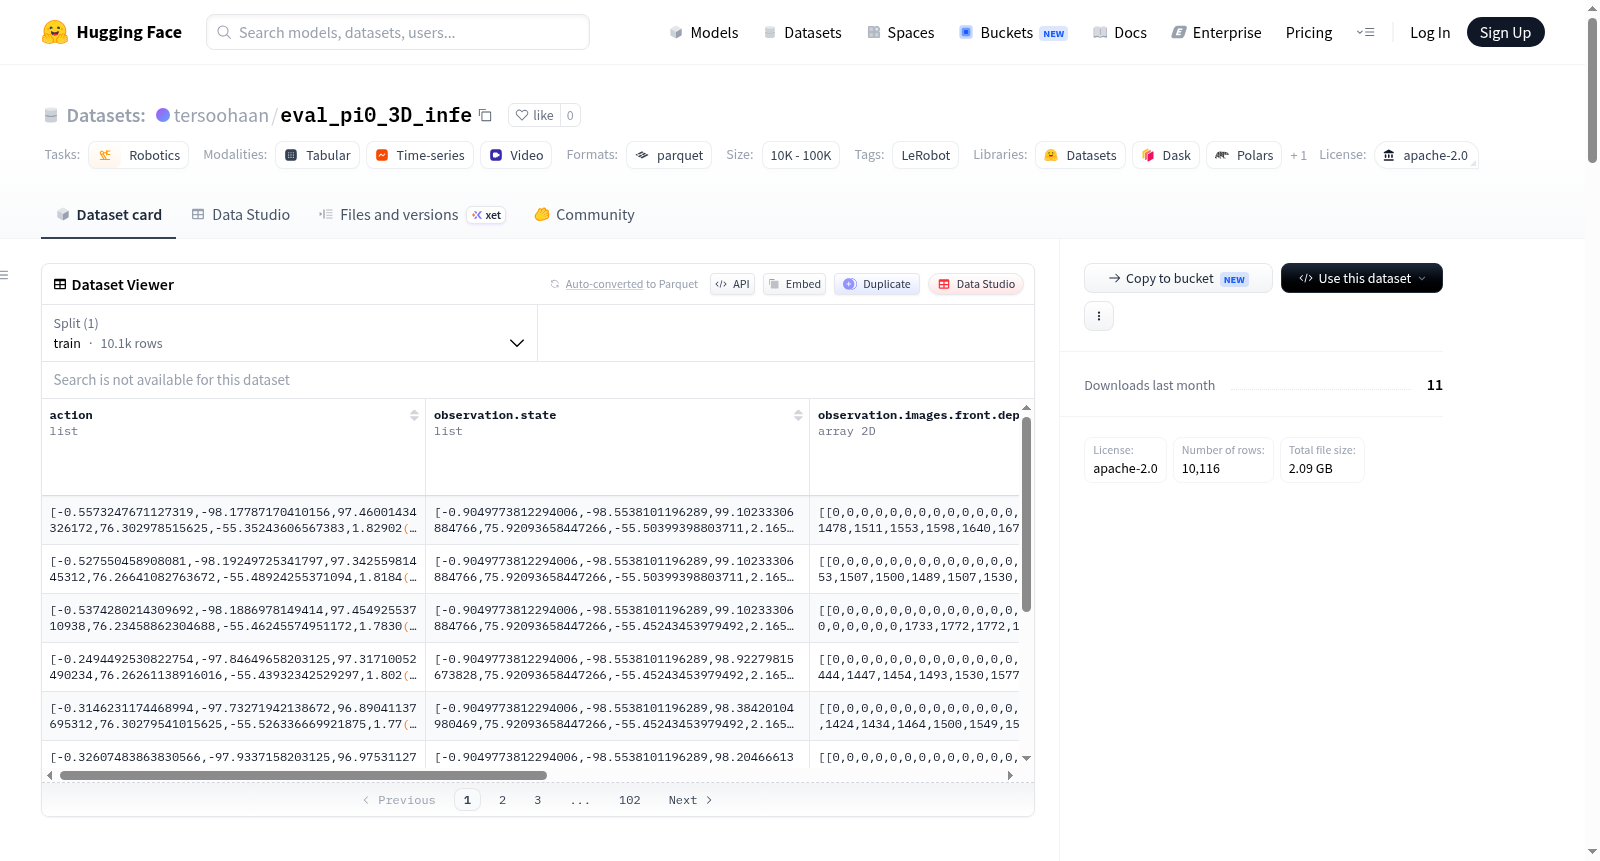
Task: Click the table scroll left arrow
Action: (x=50, y=775)
